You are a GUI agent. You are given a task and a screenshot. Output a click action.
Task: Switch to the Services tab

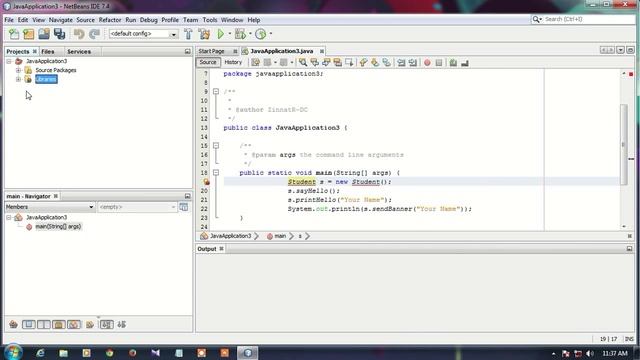tap(79, 51)
